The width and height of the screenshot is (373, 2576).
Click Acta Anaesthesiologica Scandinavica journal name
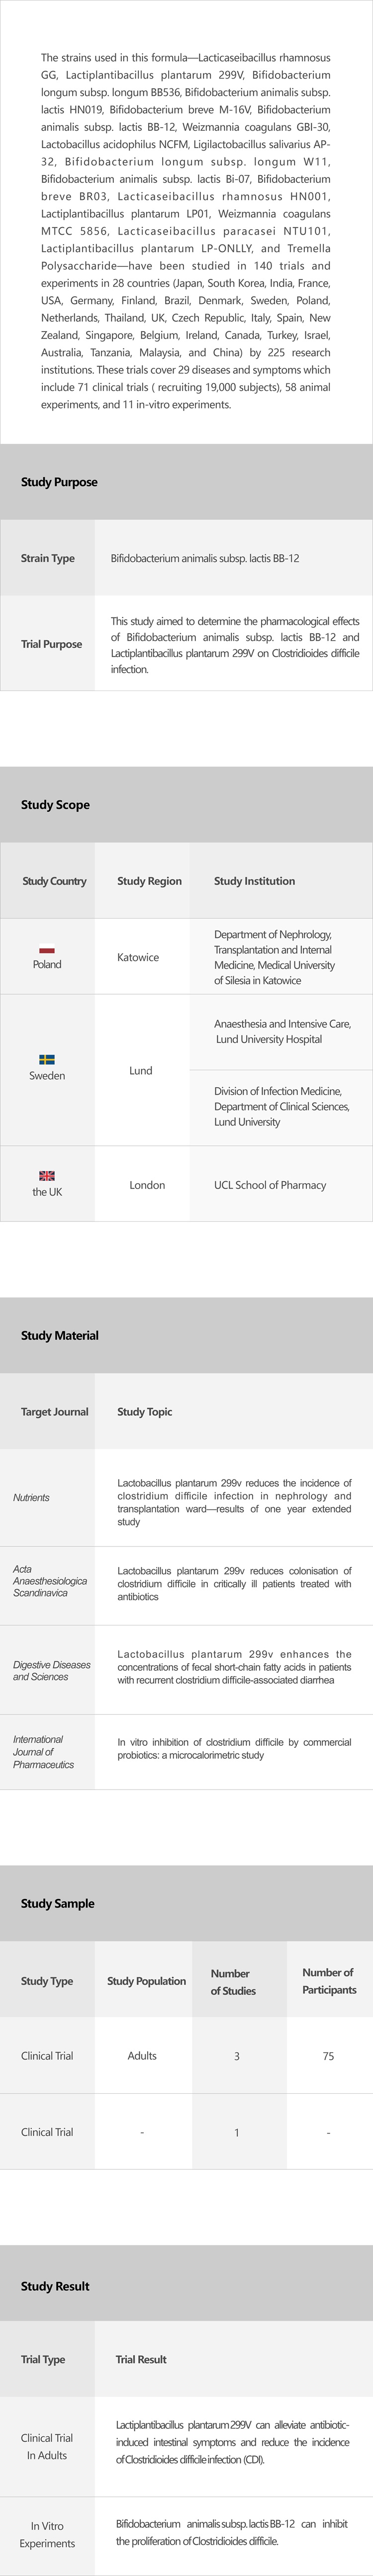(x=49, y=1581)
